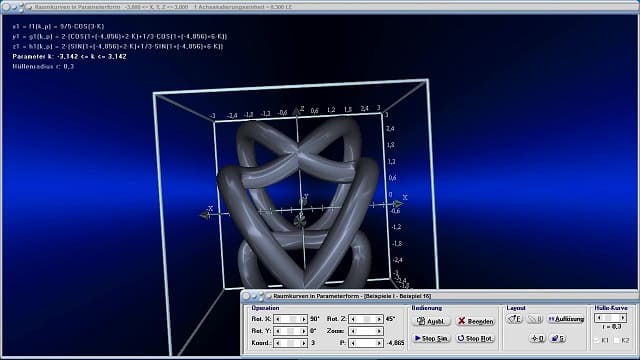
Task: Click the y1 = g1(k,p) formula line
Action: (120, 36)
